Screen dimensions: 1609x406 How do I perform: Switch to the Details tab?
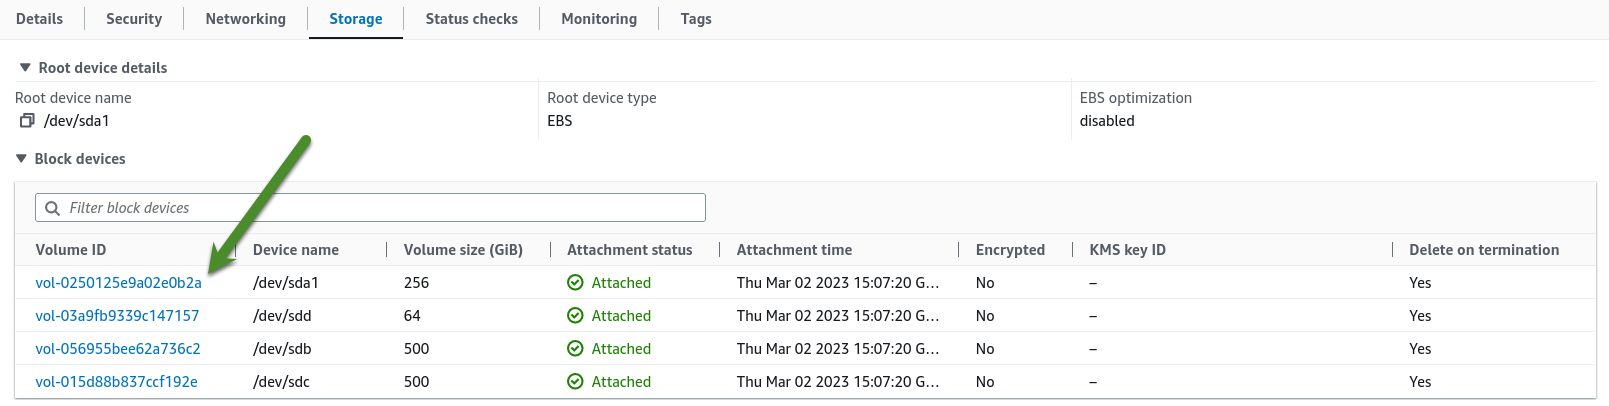point(39,19)
